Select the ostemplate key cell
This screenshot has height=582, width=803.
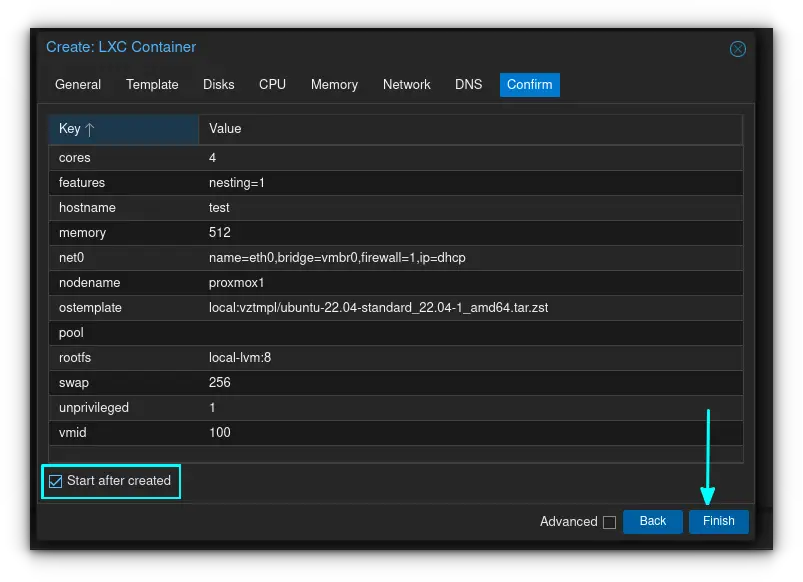pos(123,308)
